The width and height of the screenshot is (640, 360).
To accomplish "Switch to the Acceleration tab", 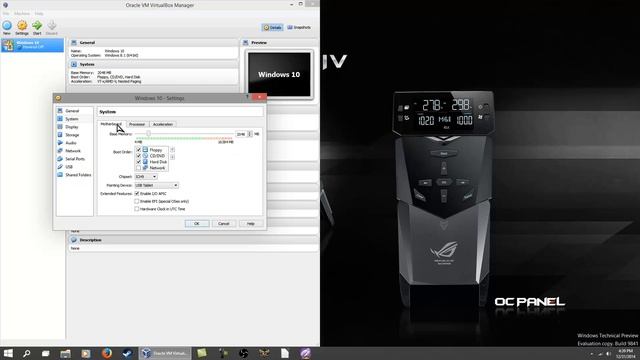I will [x=163, y=124].
